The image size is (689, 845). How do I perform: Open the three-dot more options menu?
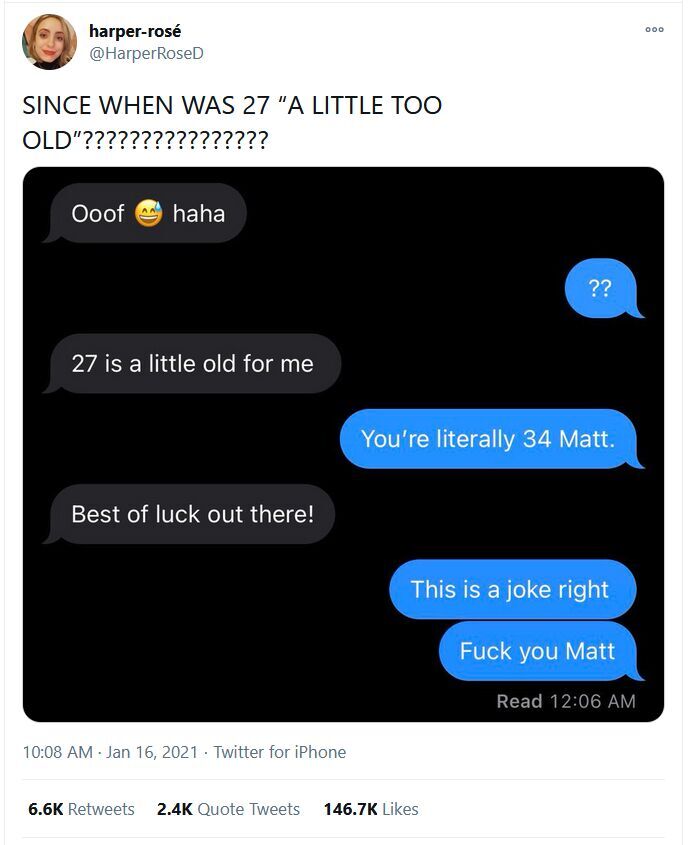(x=654, y=30)
